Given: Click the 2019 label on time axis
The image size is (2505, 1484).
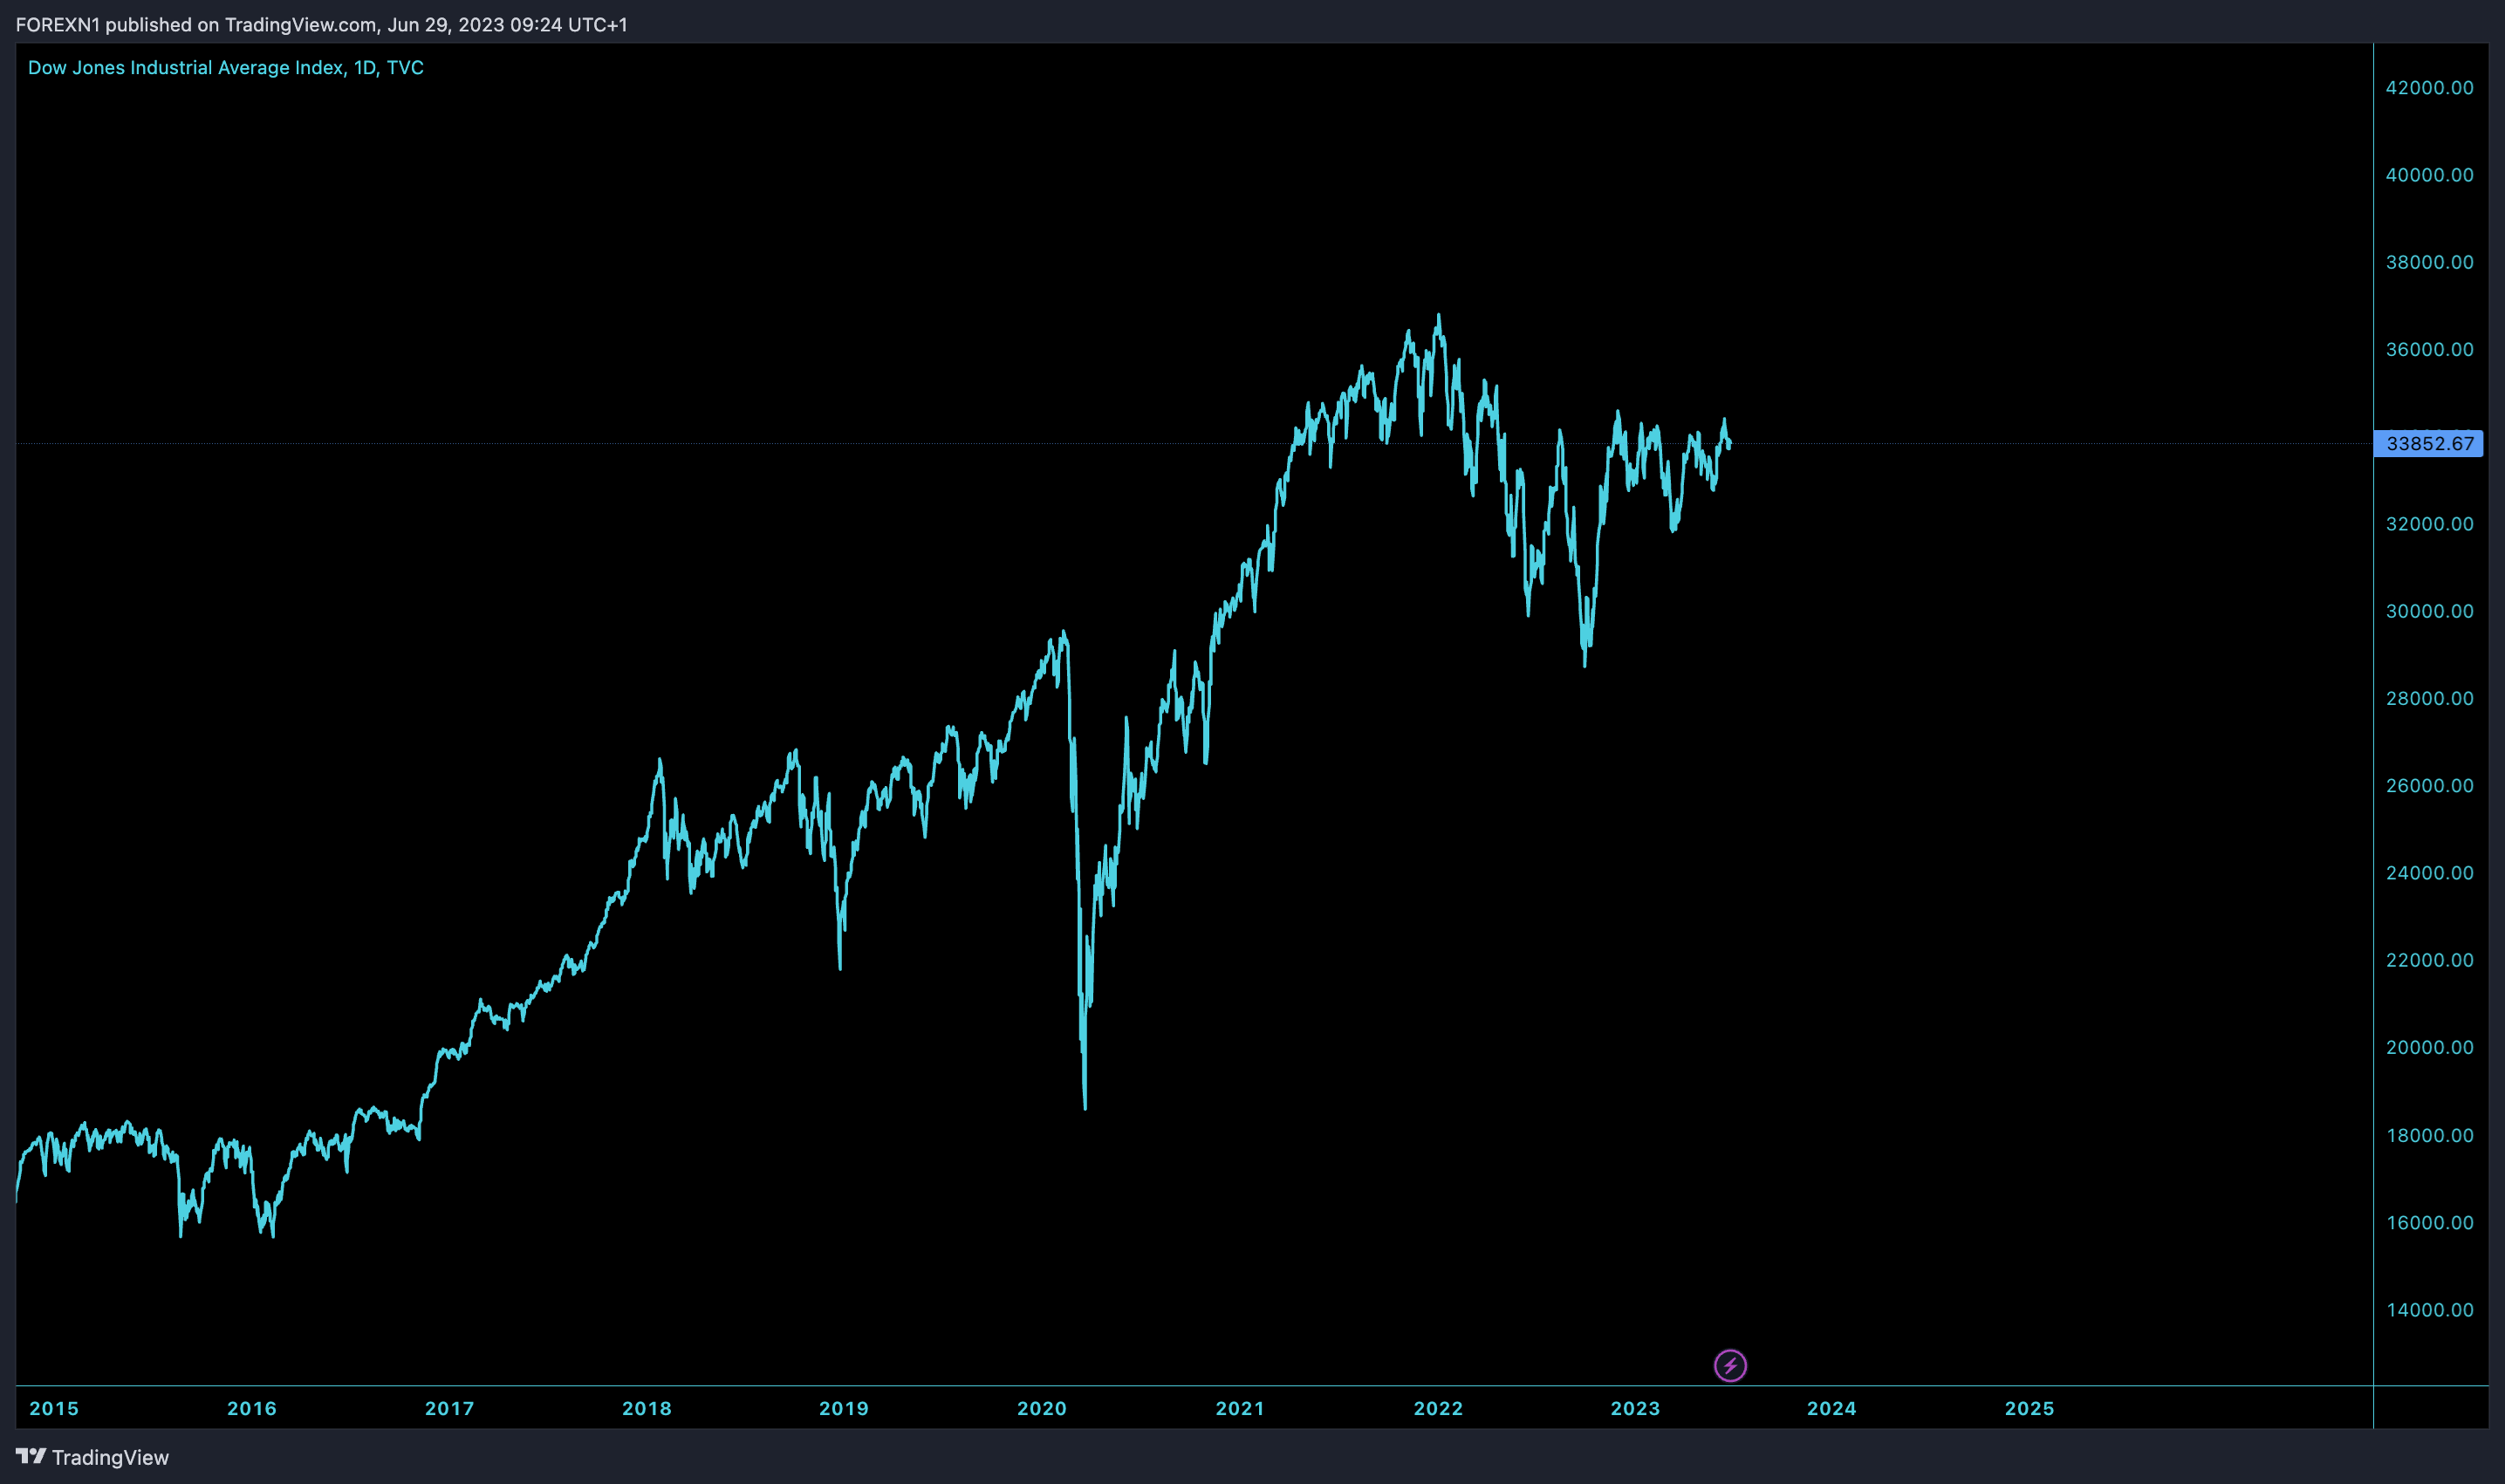Looking at the screenshot, I should (844, 1408).
